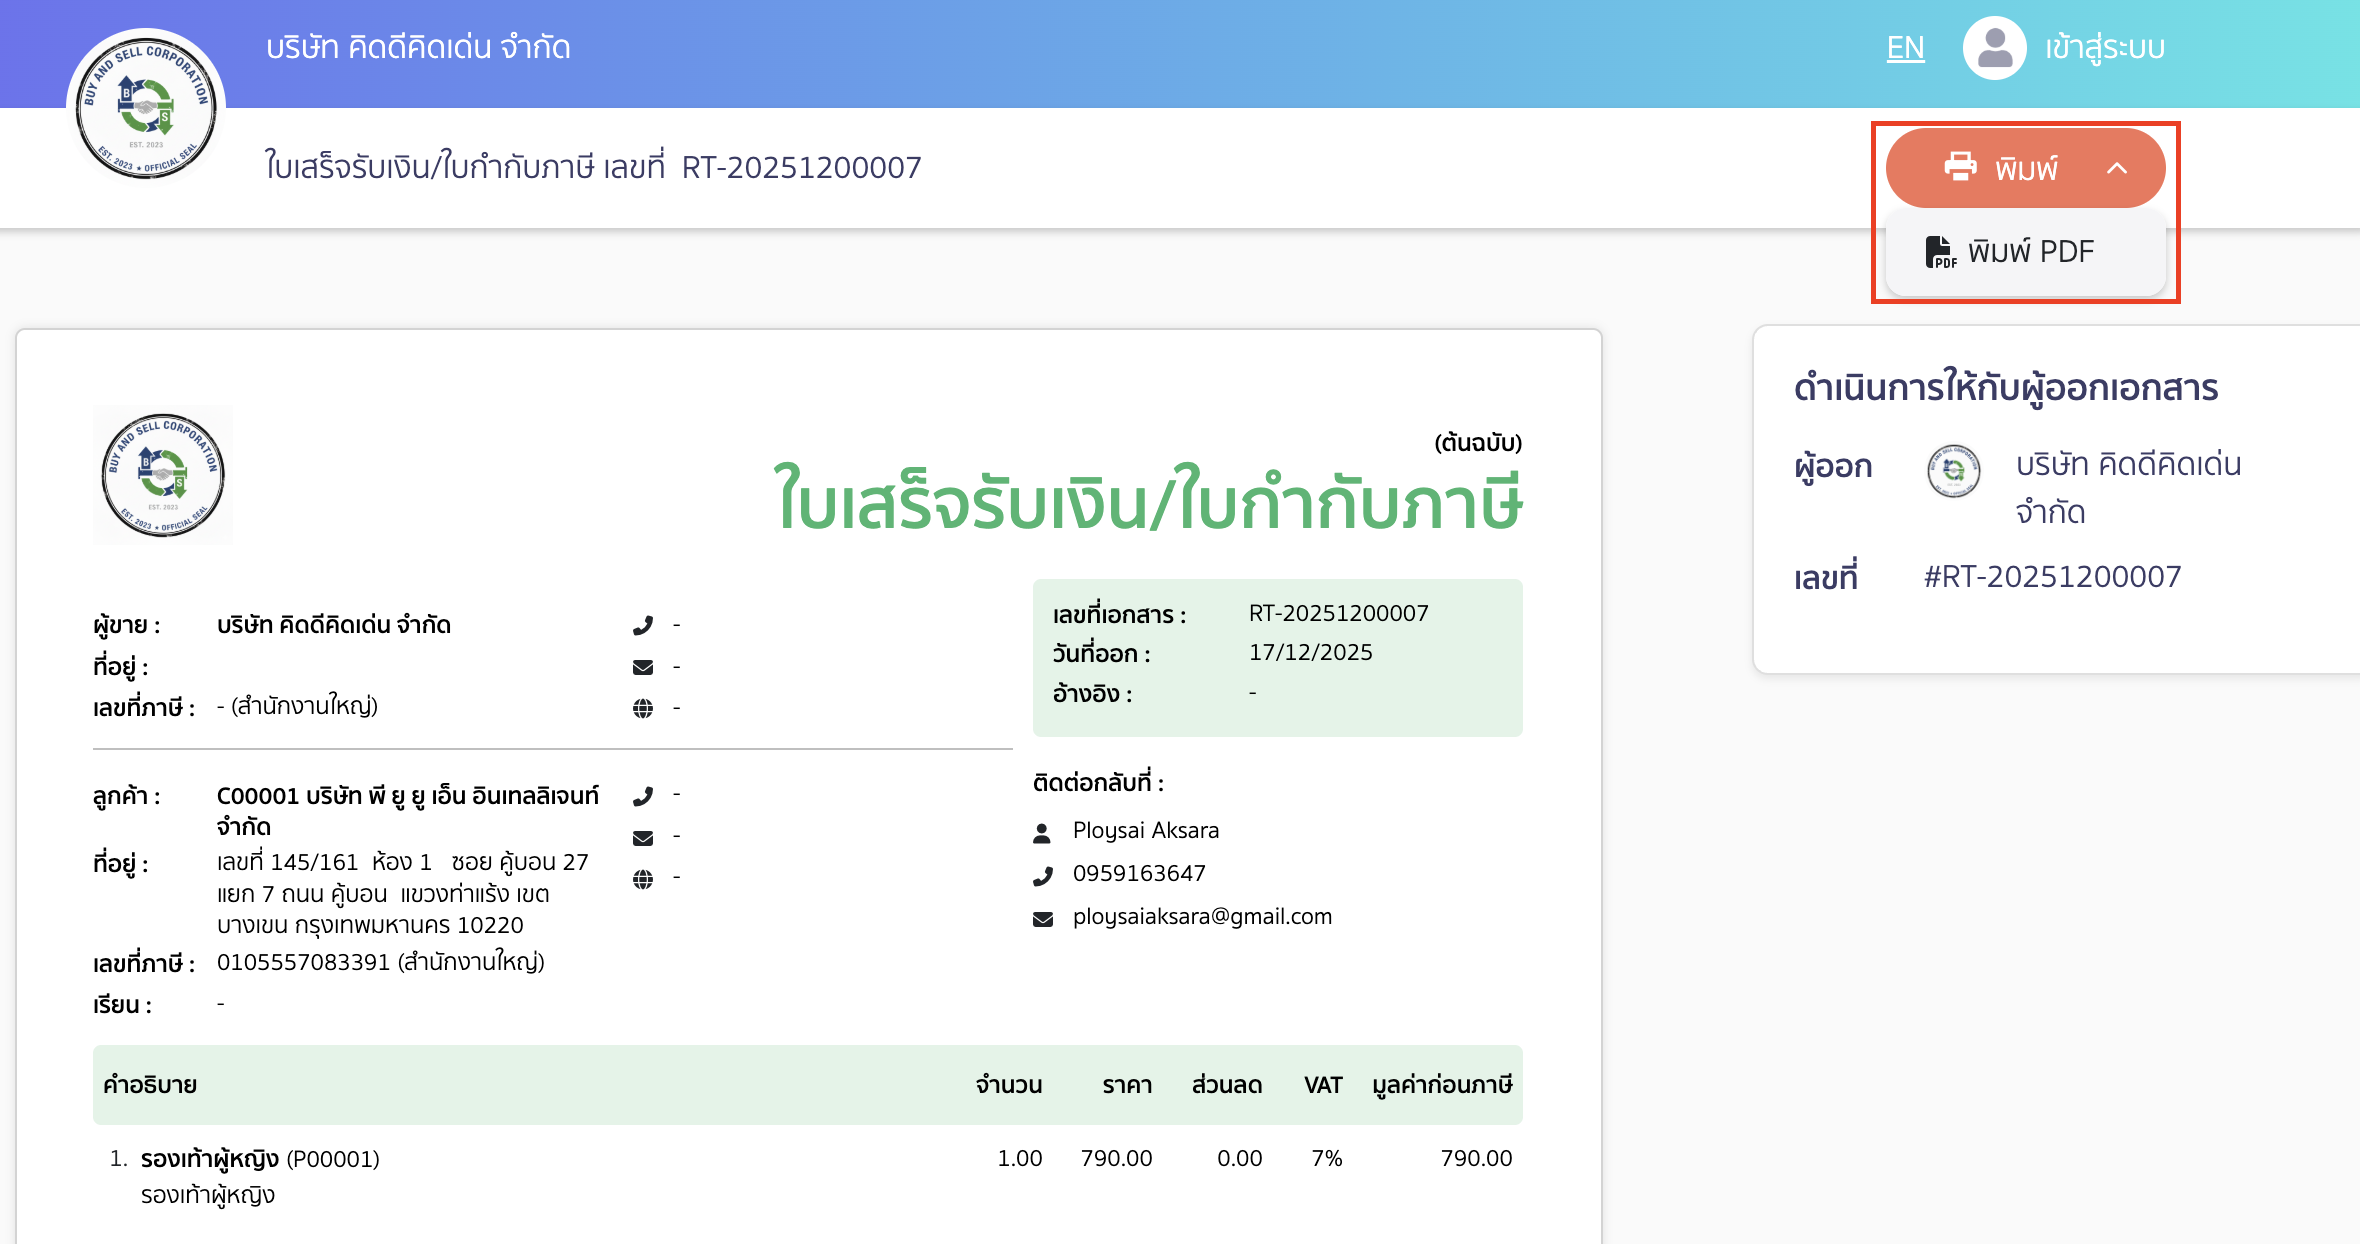2360x1244 pixels.
Task: Click the printer icon on the พิมพ์ button
Action: (1959, 167)
